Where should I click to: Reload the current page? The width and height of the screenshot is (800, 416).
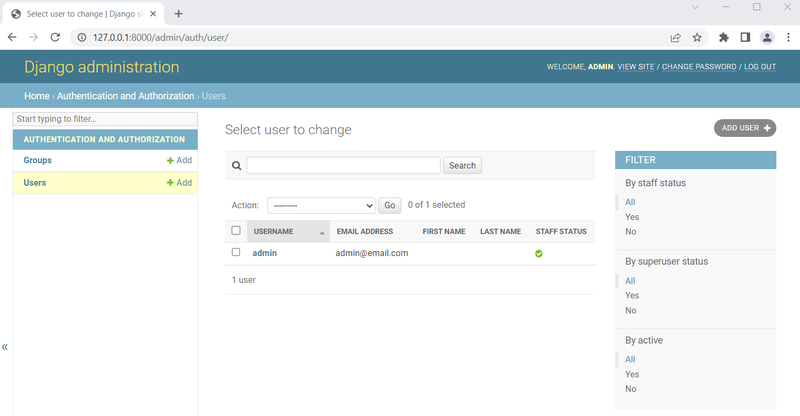coord(55,37)
